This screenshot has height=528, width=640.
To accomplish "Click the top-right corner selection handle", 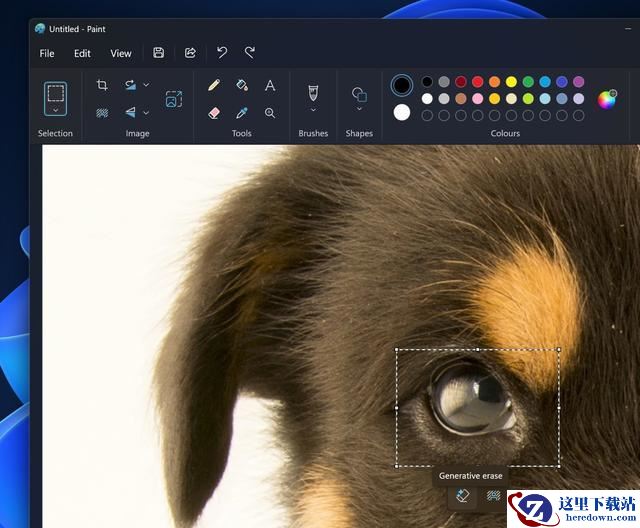I will (x=559, y=349).
